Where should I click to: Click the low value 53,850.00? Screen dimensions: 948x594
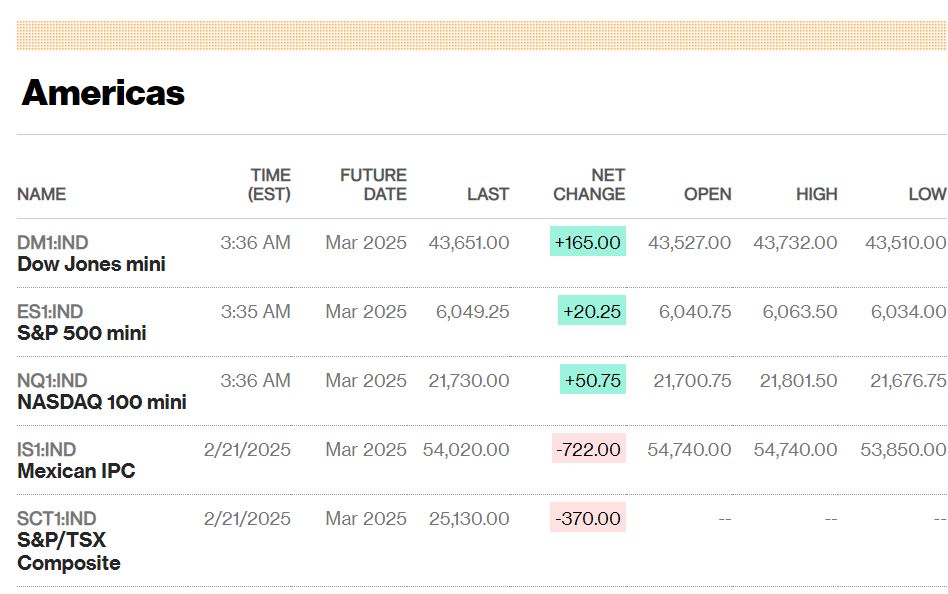pyautogui.click(x=903, y=449)
